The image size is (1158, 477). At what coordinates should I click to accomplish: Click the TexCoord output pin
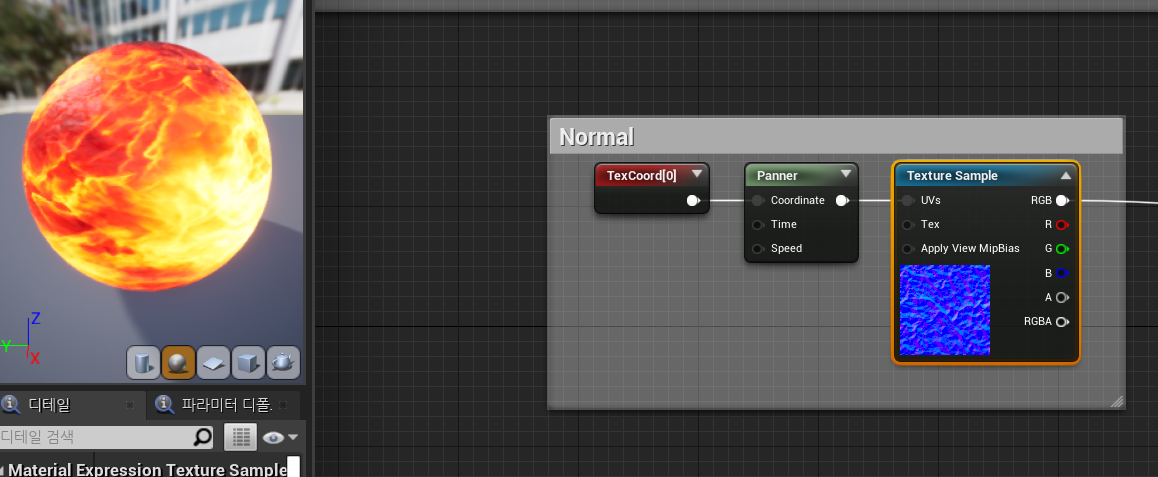point(693,200)
